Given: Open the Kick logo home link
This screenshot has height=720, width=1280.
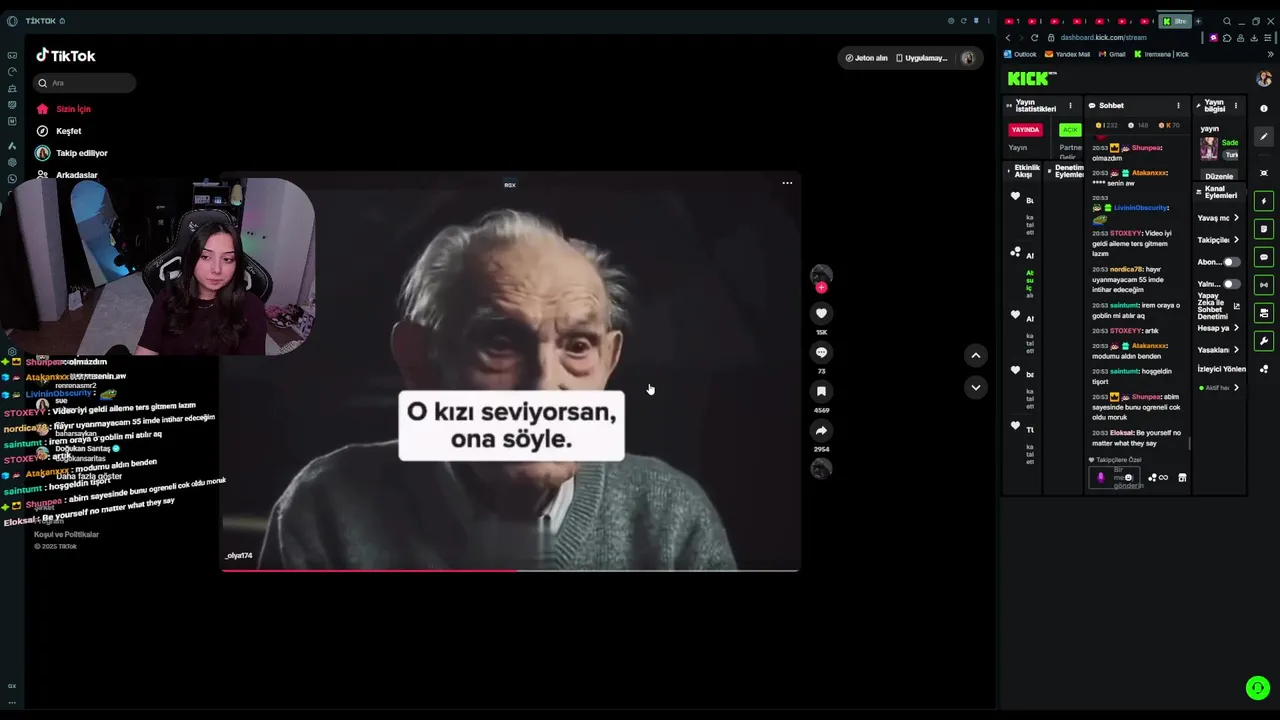Looking at the screenshot, I should [1031, 78].
